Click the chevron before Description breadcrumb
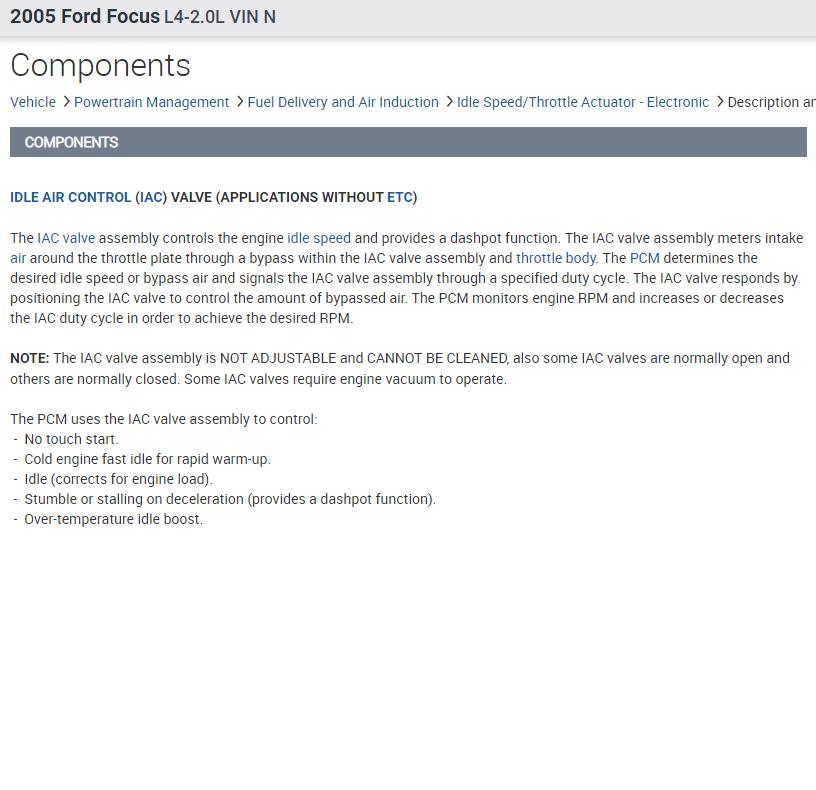Image resolution: width=816 pixels, height=790 pixels. (720, 102)
